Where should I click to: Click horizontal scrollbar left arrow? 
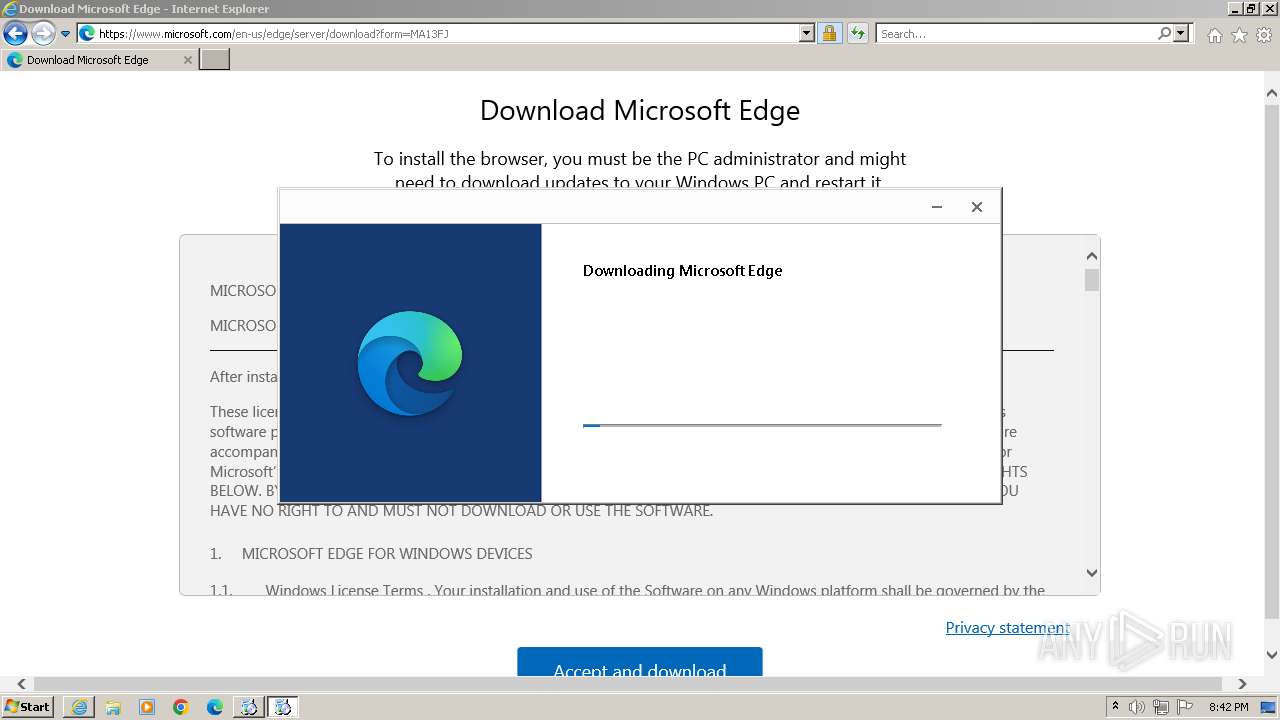point(21,684)
